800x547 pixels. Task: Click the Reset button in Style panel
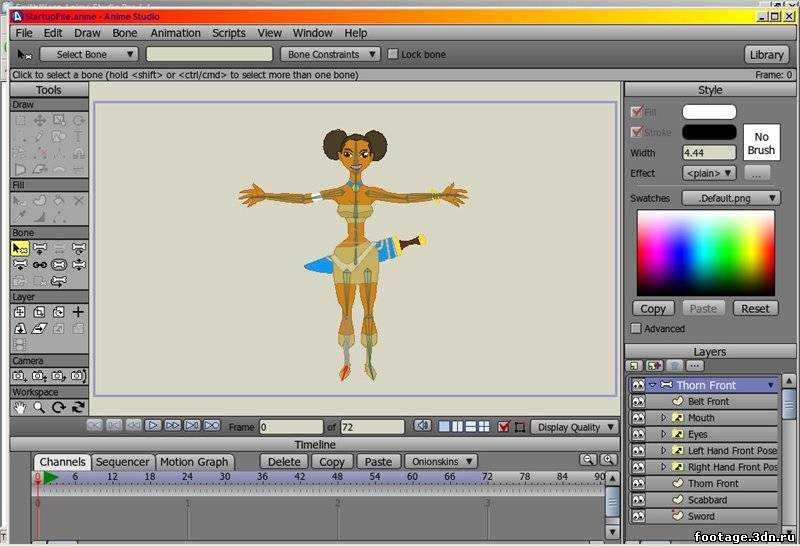click(755, 309)
